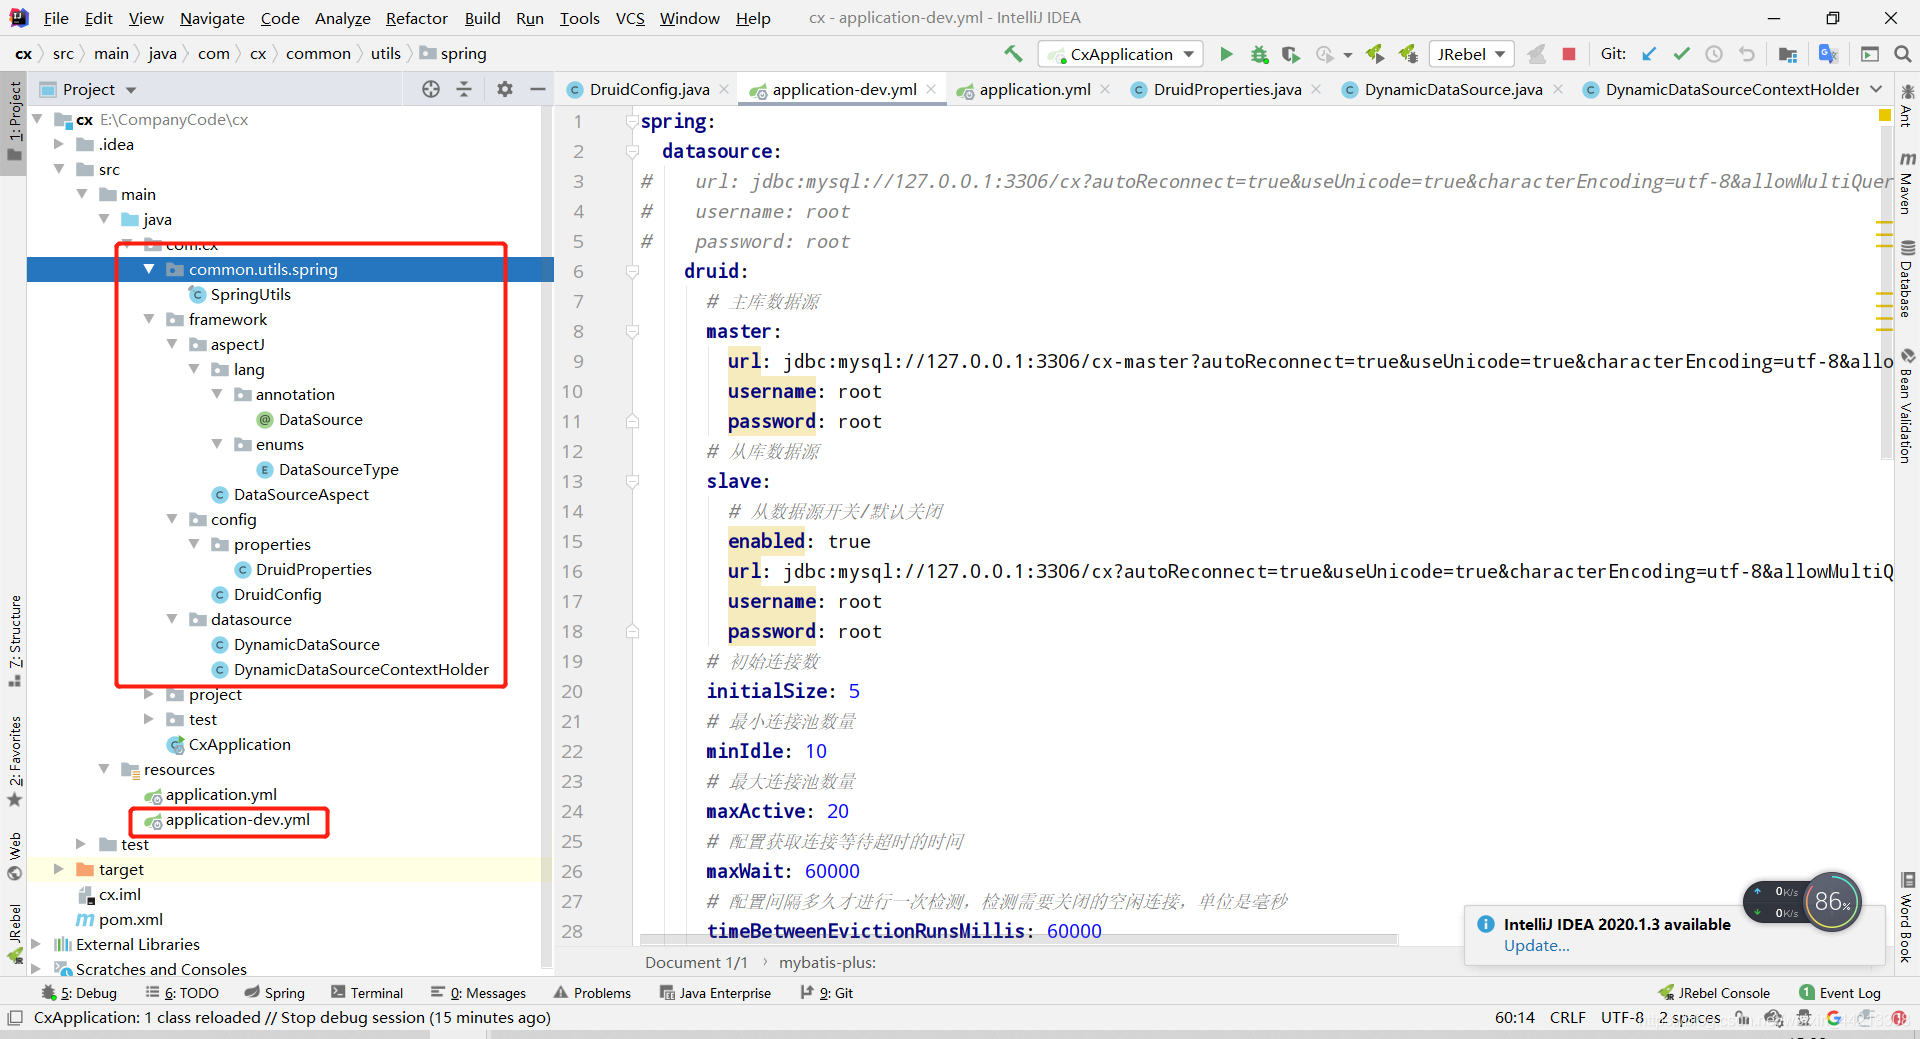This screenshot has height=1039, width=1920.
Task: Toggle the Project panel settings gear
Action: click(x=505, y=89)
